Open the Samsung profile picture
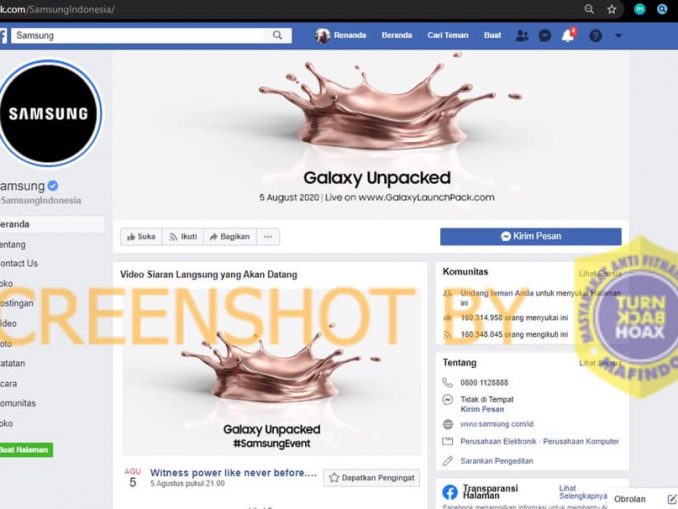678x509 pixels. (x=50, y=113)
